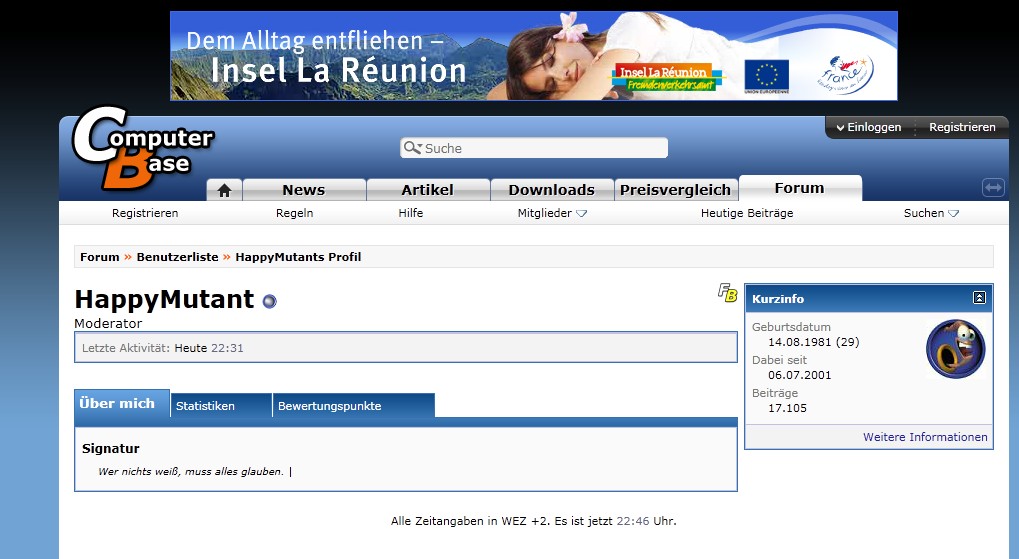
Task: Click the join date 06.07.2001
Action: (799, 375)
